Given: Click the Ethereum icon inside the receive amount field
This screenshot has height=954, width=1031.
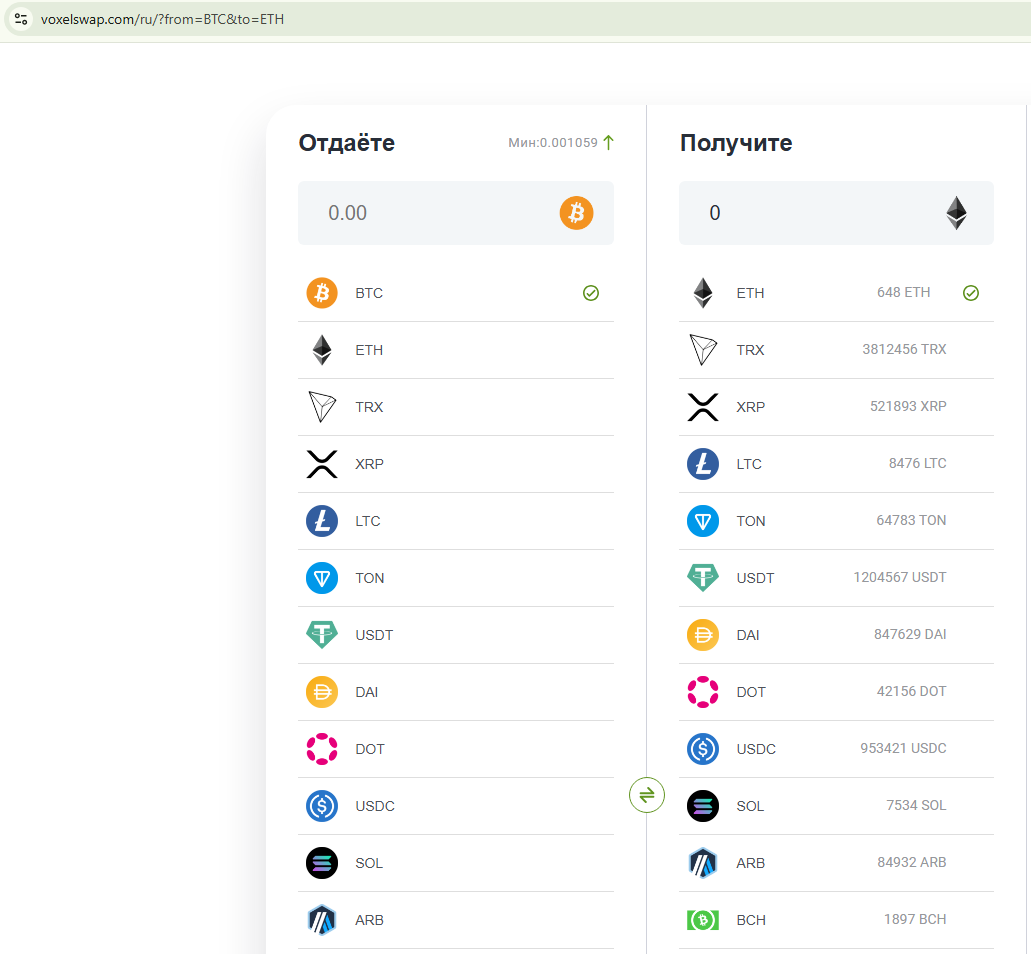Looking at the screenshot, I should click(x=956, y=213).
